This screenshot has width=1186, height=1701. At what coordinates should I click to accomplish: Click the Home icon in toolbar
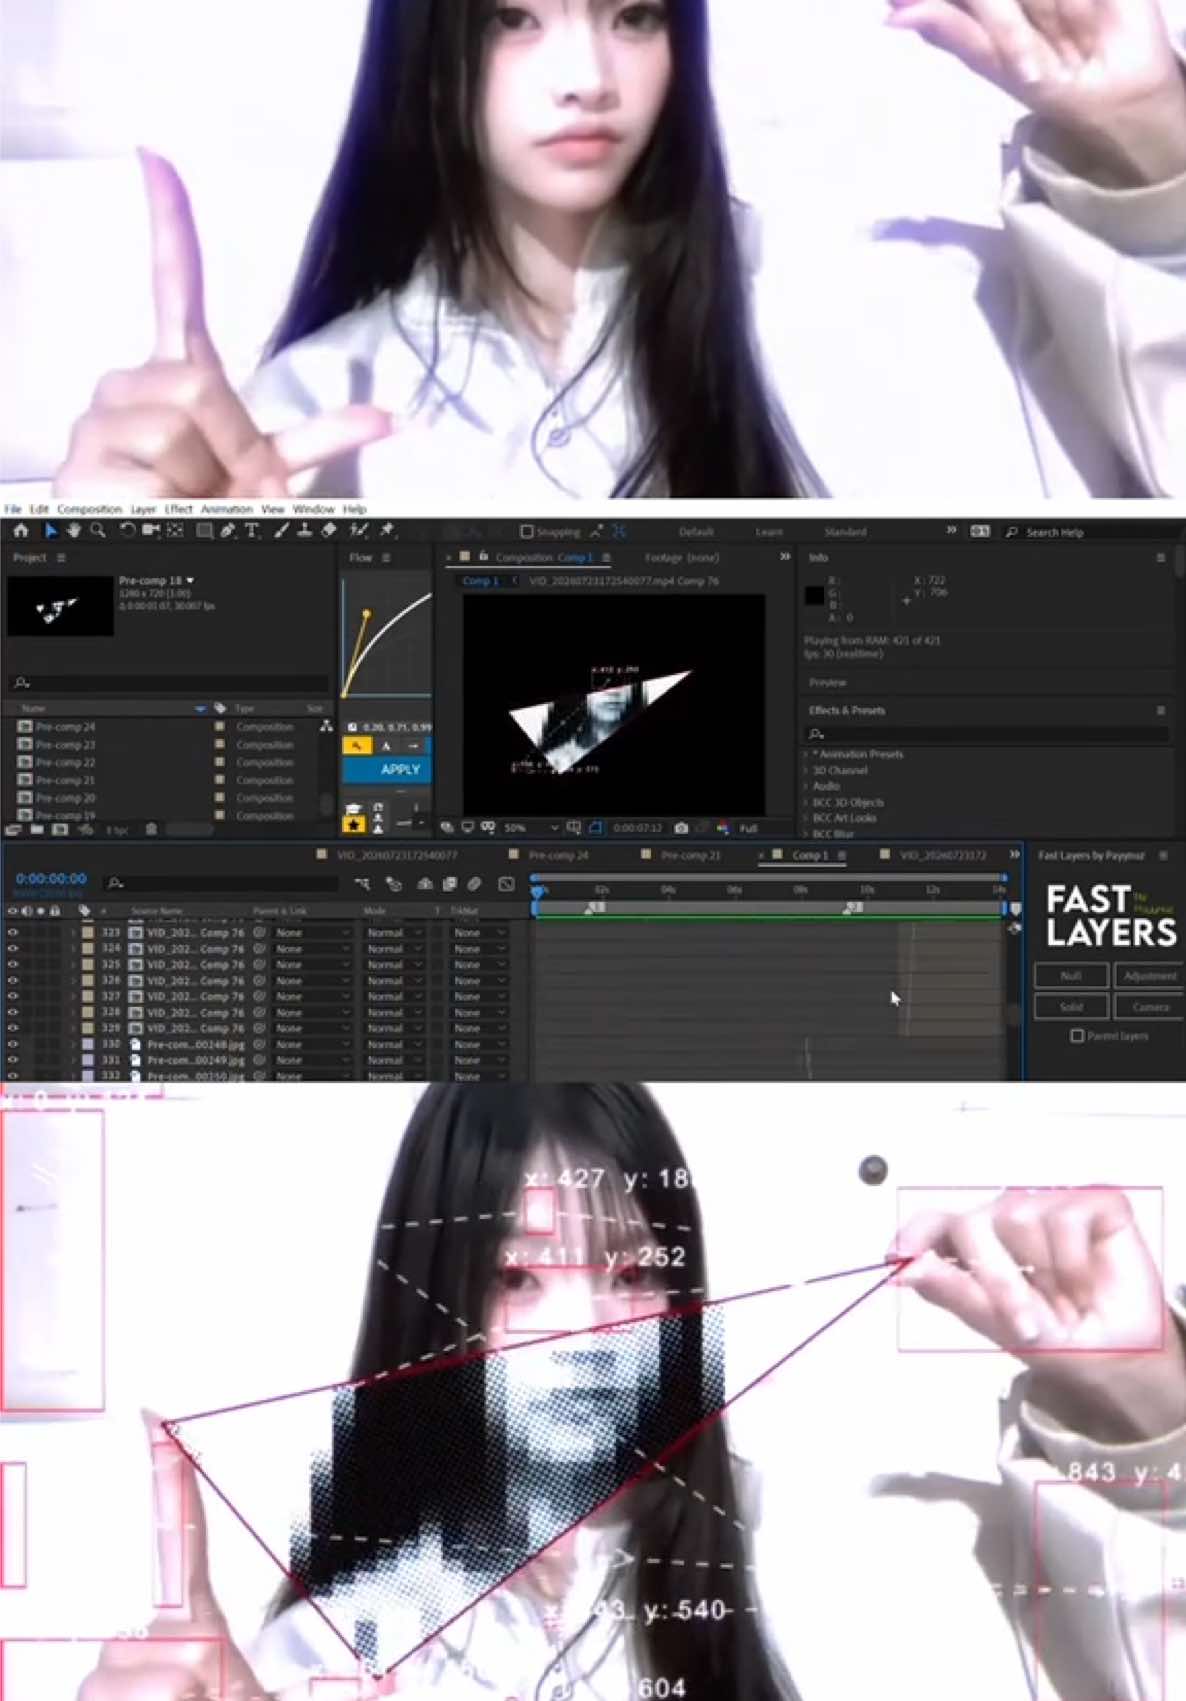[x=21, y=531]
